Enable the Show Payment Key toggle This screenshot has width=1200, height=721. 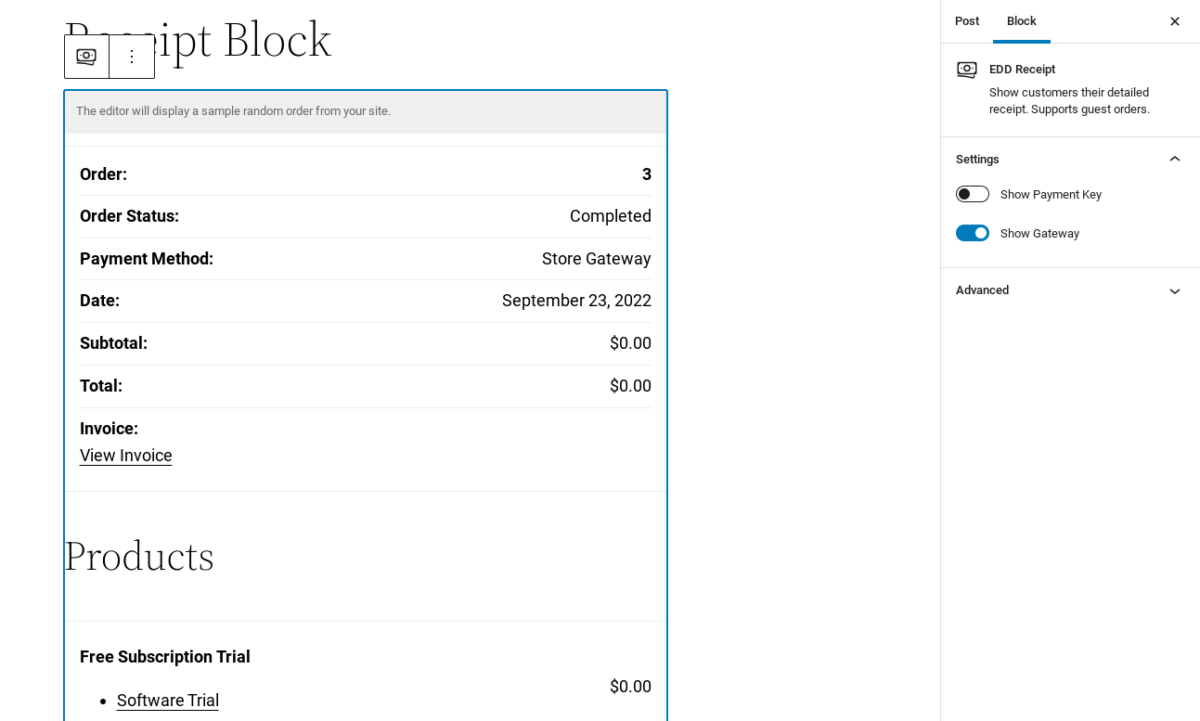coord(972,194)
